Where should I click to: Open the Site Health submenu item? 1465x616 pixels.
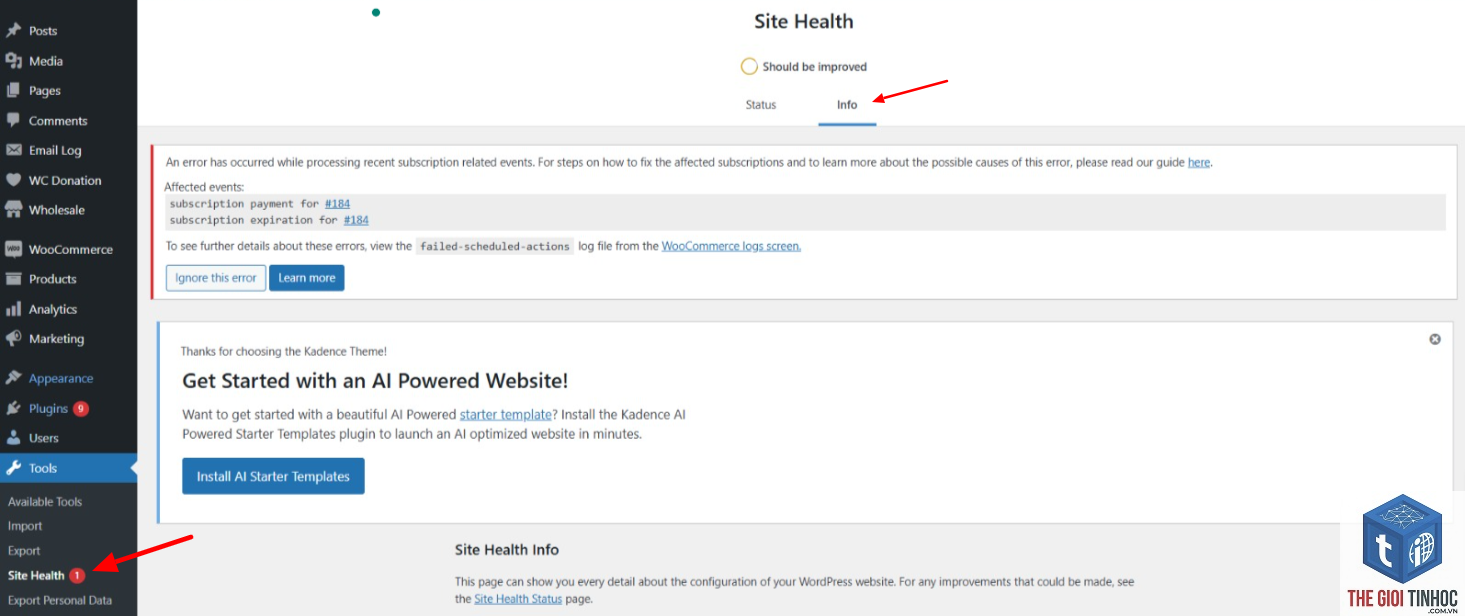click(36, 575)
